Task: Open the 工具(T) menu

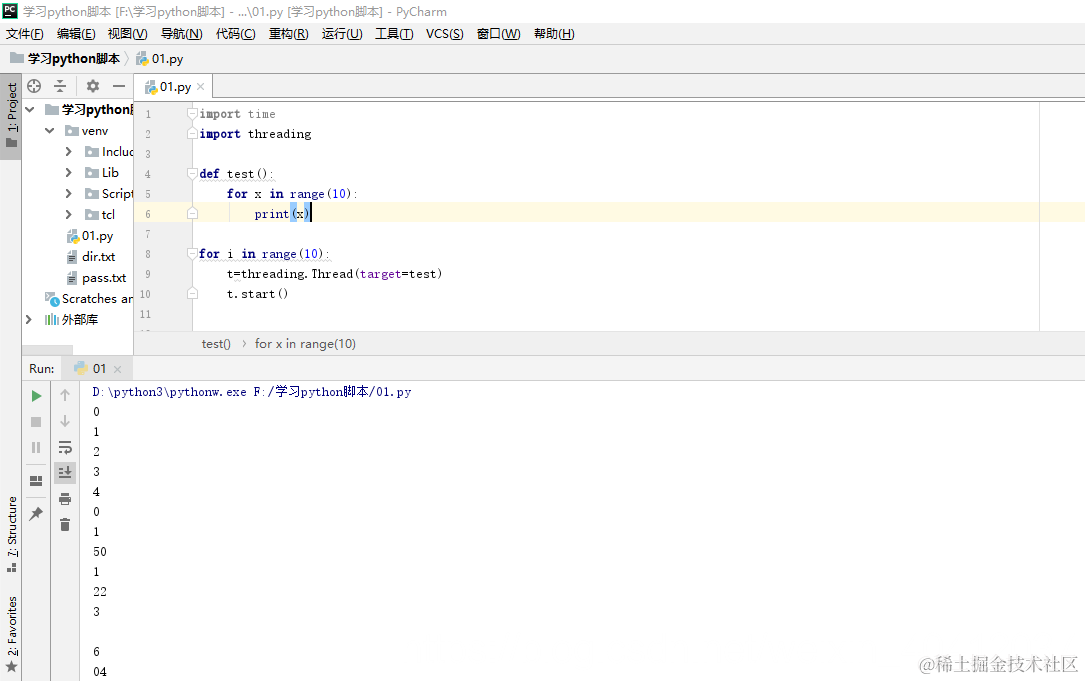Action: click(394, 34)
